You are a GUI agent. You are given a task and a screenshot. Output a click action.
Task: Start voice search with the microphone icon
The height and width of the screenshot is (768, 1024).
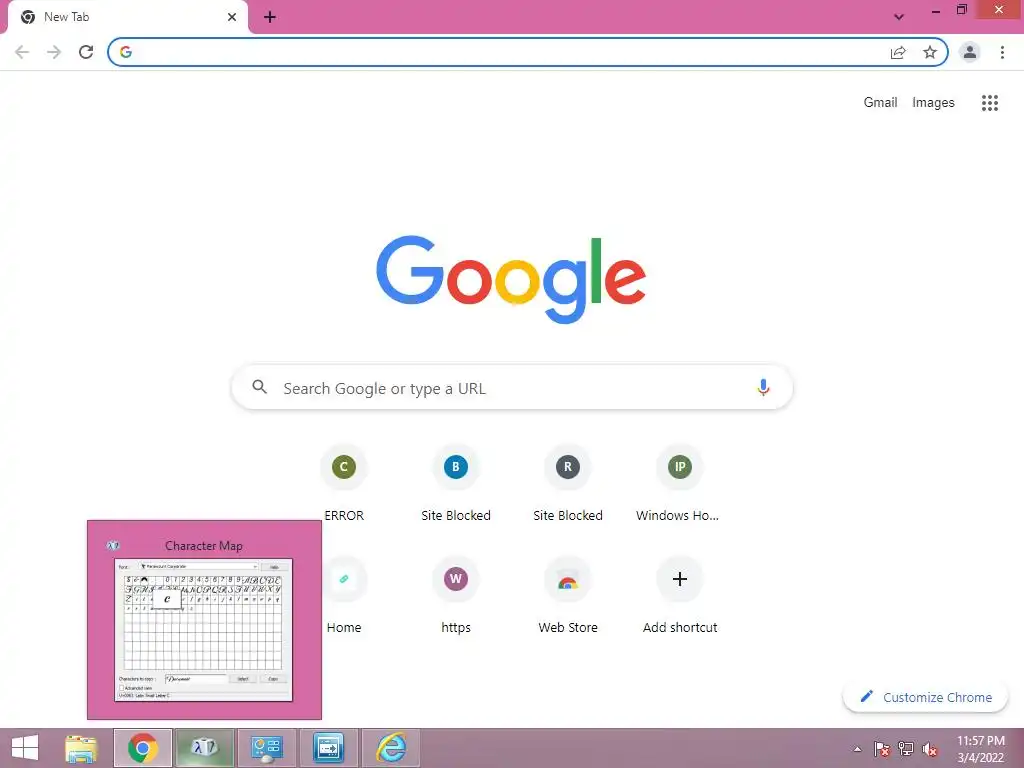click(763, 387)
